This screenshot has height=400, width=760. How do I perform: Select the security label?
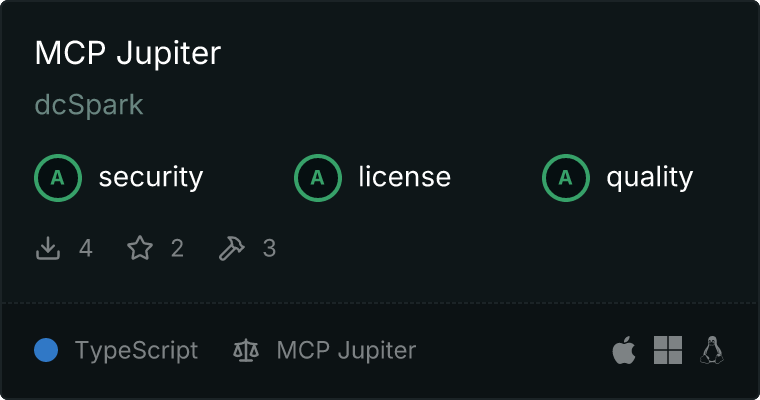(x=151, y=177)
